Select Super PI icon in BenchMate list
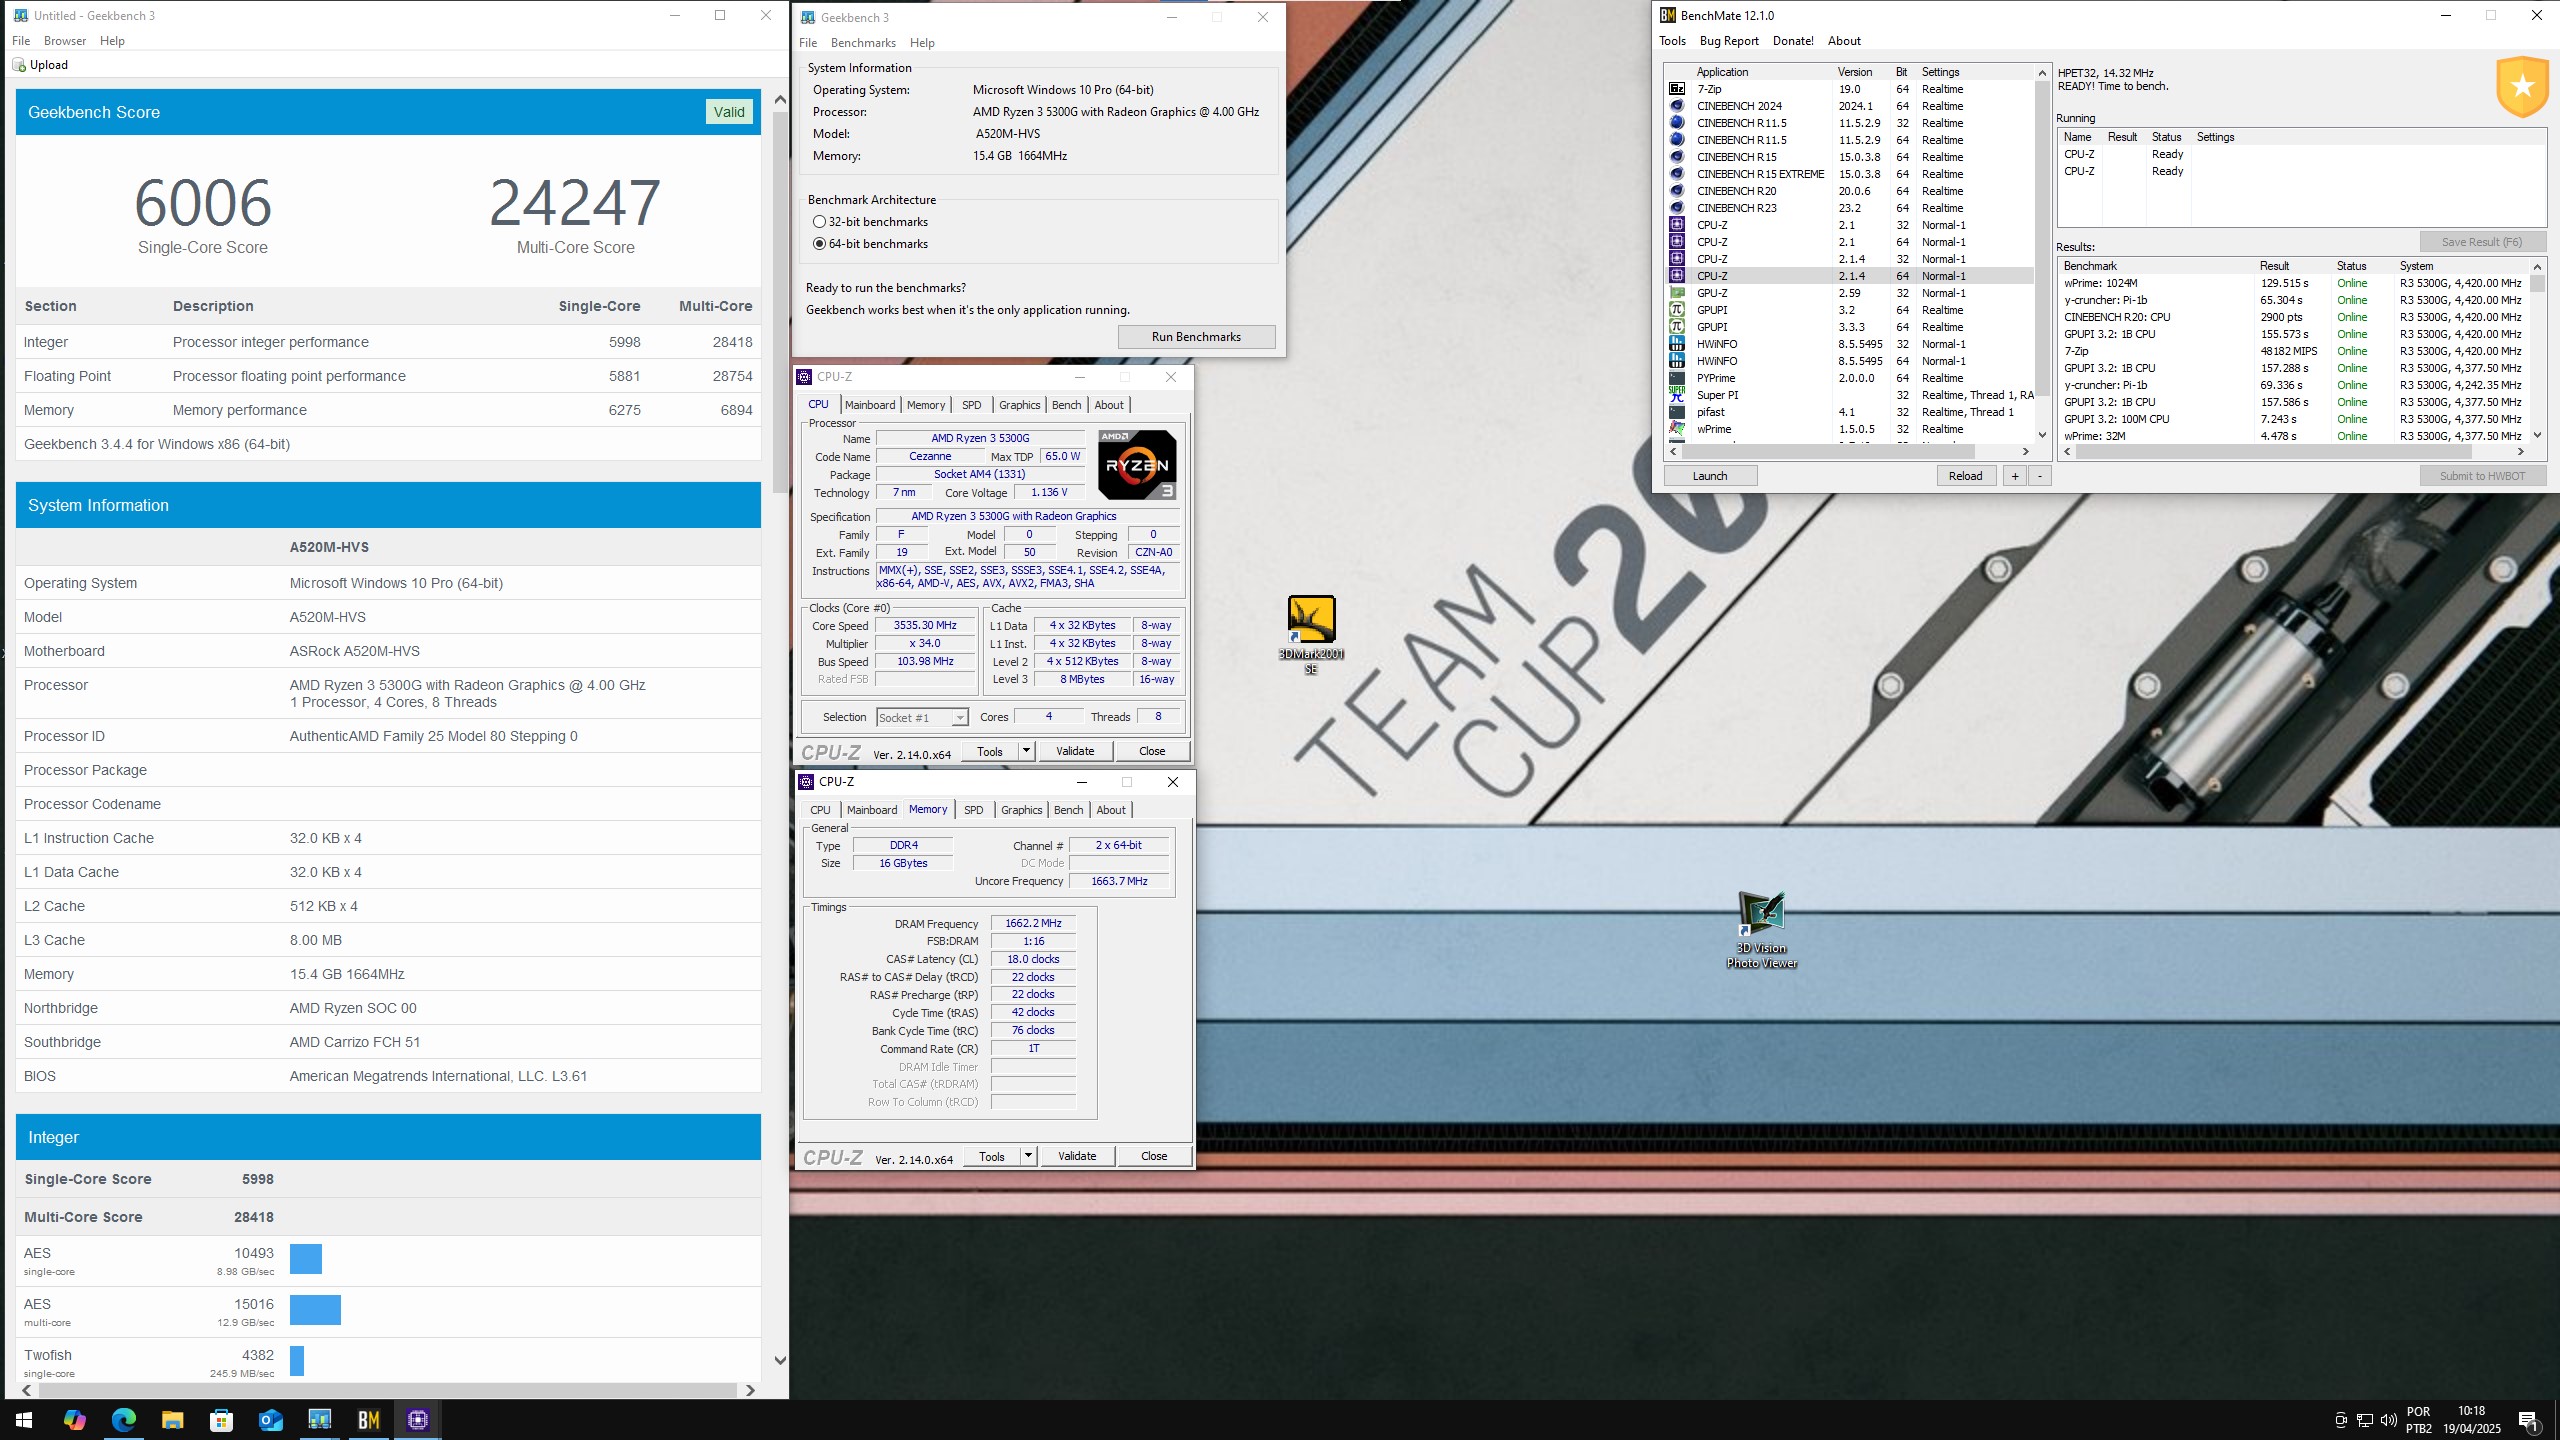2560x1440 pixels. pyautogui.click(x=1677, y=395)
